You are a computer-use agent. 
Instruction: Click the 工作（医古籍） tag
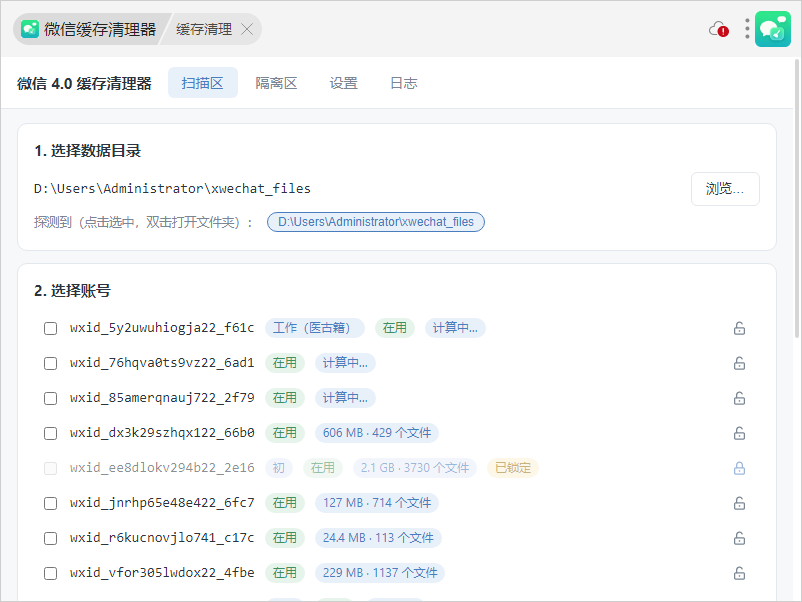click(314, 328)
